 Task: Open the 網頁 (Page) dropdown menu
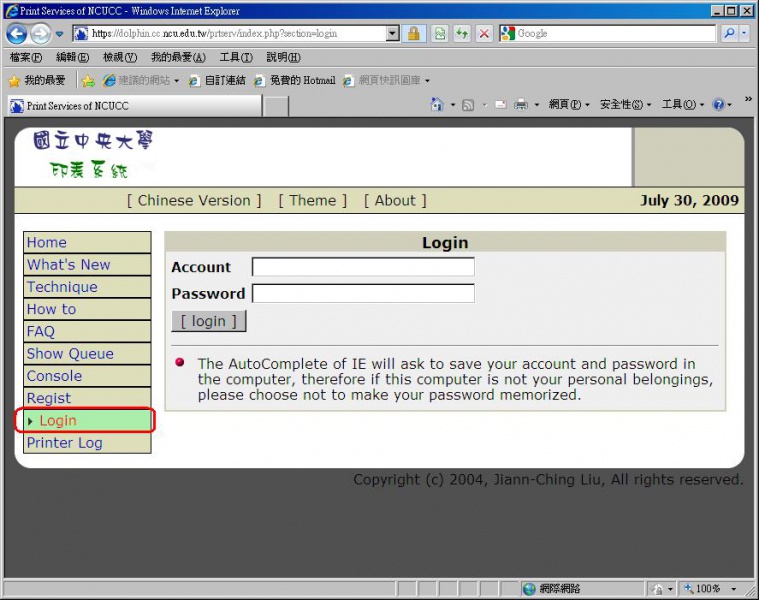click(568, 104)
